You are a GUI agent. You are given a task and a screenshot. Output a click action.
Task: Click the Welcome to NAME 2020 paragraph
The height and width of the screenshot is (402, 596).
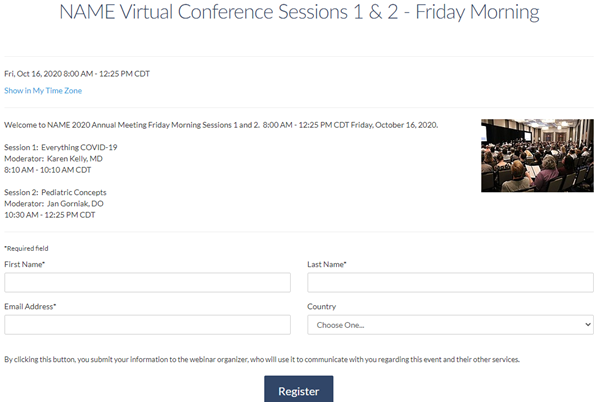tap(221, 125)
